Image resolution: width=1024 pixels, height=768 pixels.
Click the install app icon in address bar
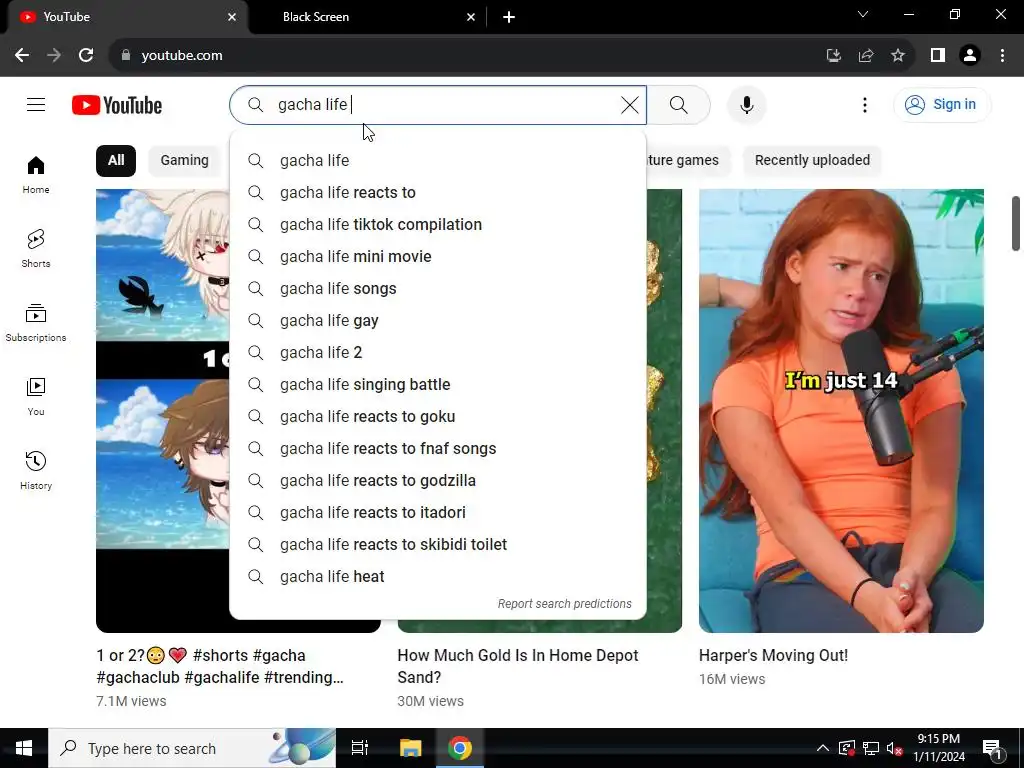pos(833,56)
